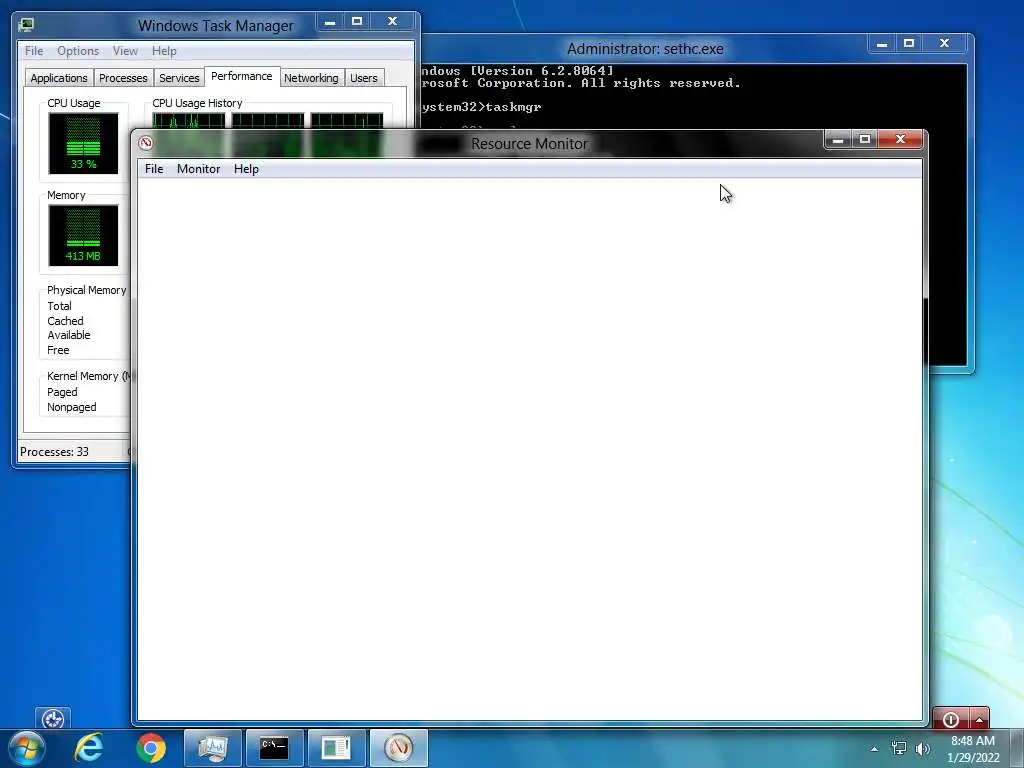Click Processes: 33 status text
Screen dimensions: 1024x768
pyautogui.click(x=54, y=452)
